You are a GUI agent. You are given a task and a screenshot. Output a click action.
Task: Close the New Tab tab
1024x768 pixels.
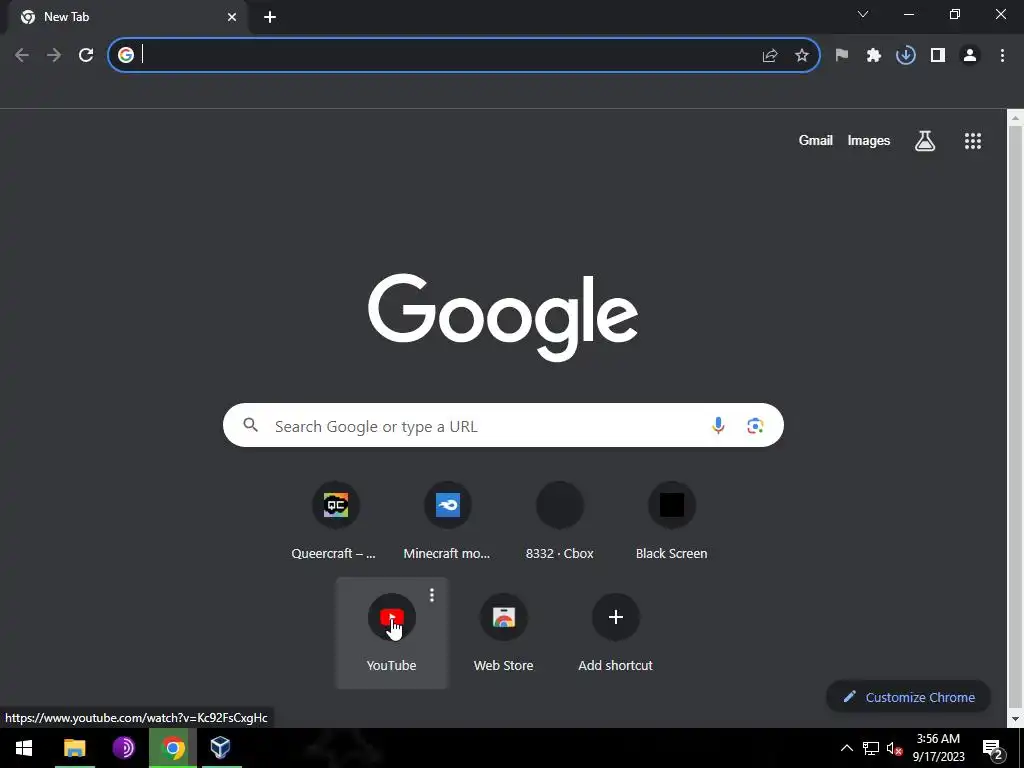232,17
